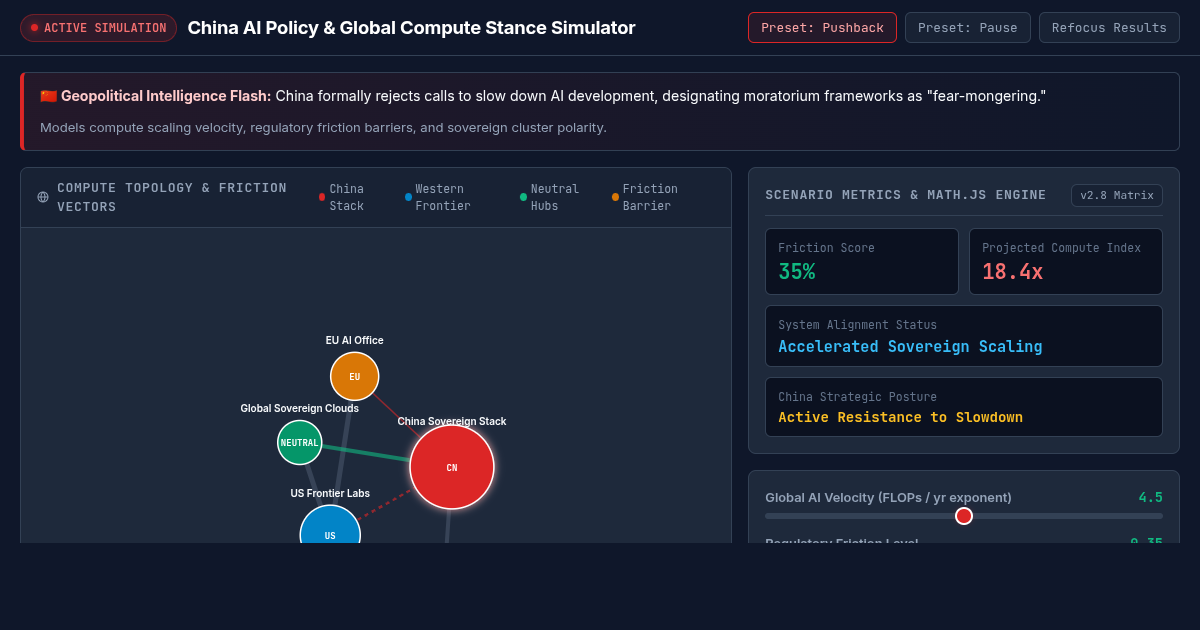Click the Global Sovereign Clouds node label
Viewport: 1200px width, 630px height.
pos(299,408)
